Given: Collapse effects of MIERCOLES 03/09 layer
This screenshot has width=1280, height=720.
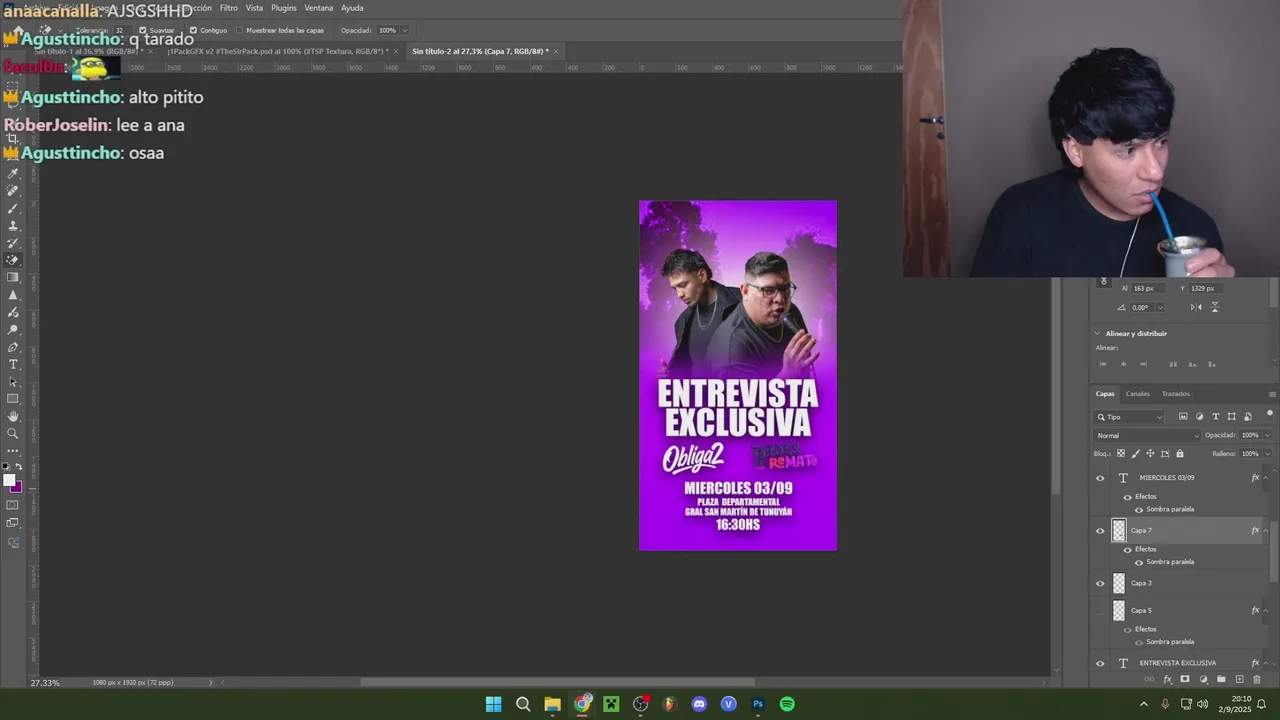Looking at the screenshot, I should pyautogui.click(x=1266, y=478).
